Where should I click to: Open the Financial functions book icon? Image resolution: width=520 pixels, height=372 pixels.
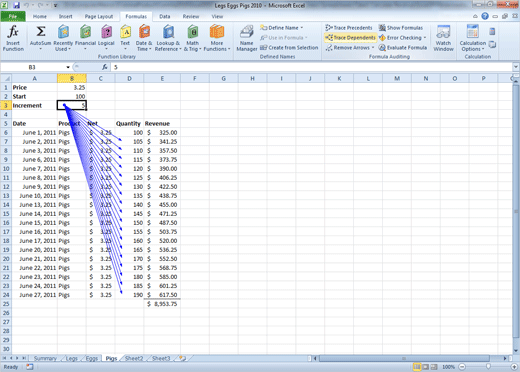[85, 32]
